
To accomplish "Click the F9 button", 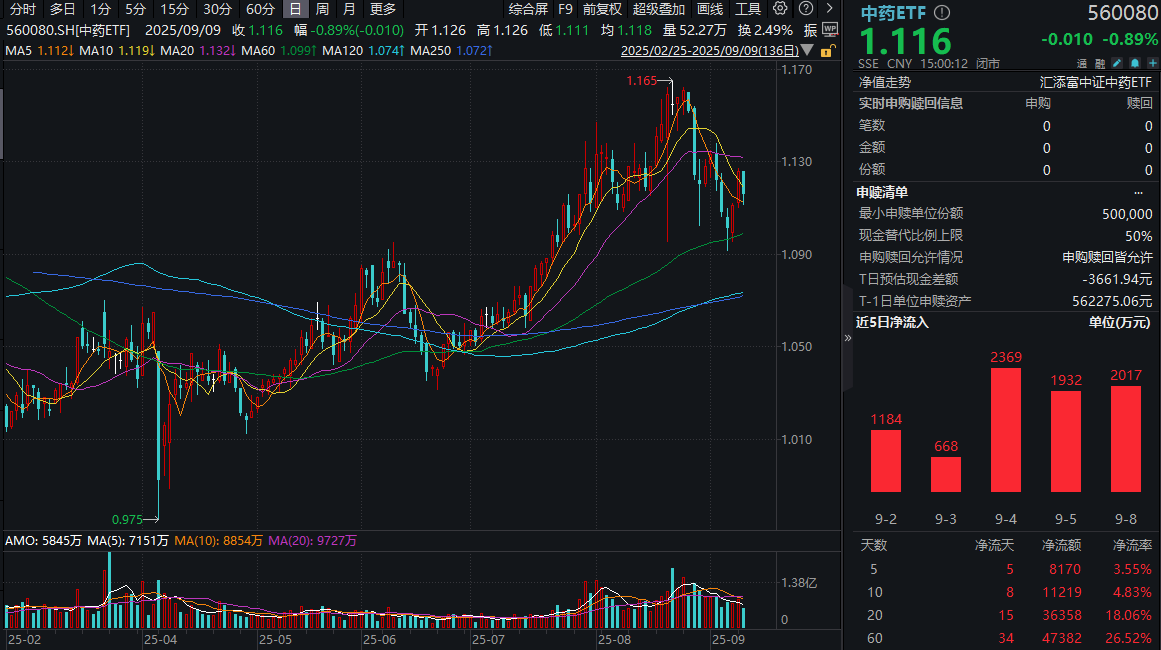I will pos(565,9).
